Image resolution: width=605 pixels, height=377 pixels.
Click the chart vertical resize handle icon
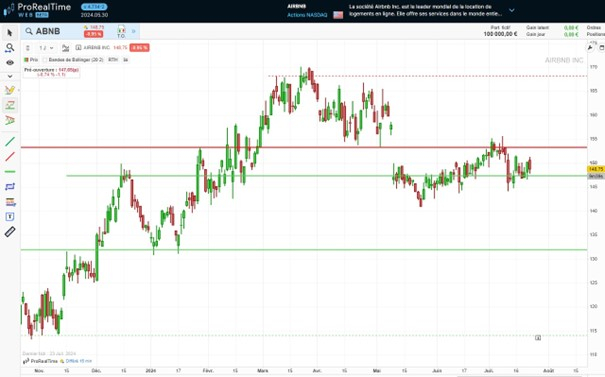point(28,48)
